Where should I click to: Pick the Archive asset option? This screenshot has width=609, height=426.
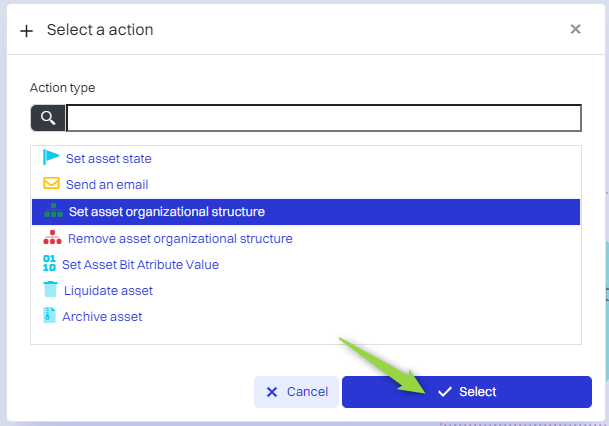pos(102,317)
